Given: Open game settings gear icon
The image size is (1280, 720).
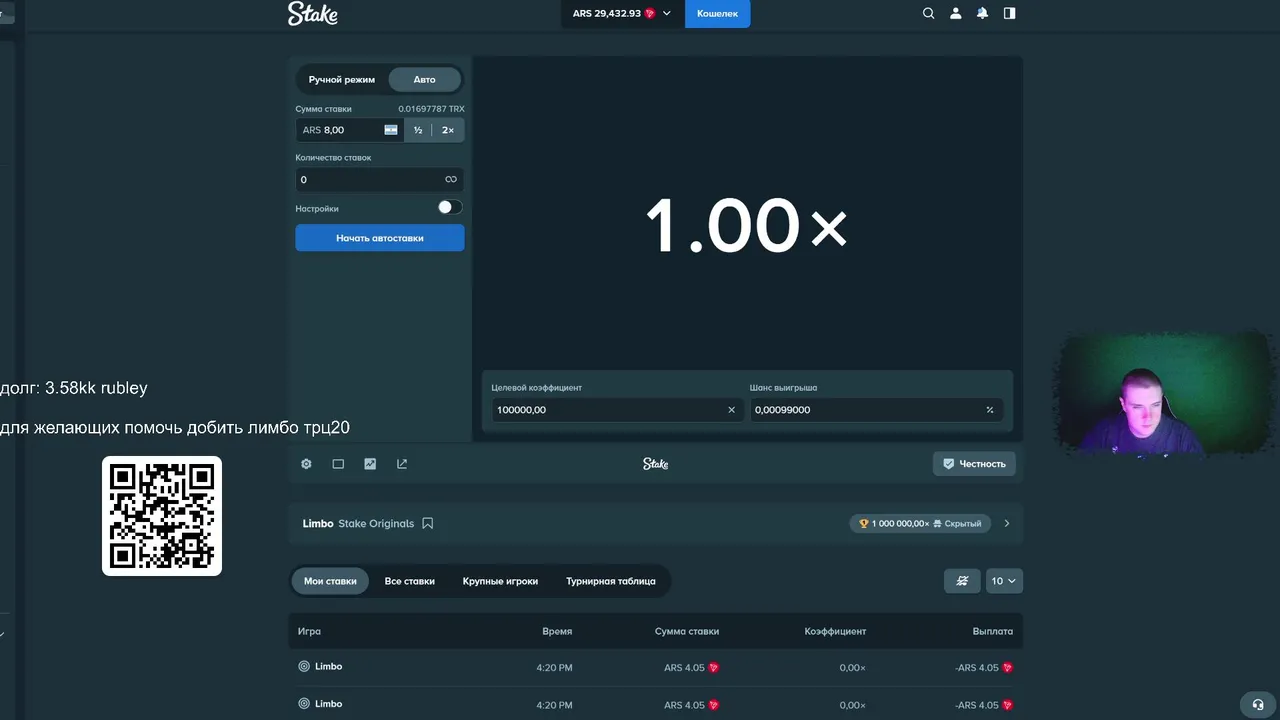Looking at the screenshot, I should tap(306, 464).
